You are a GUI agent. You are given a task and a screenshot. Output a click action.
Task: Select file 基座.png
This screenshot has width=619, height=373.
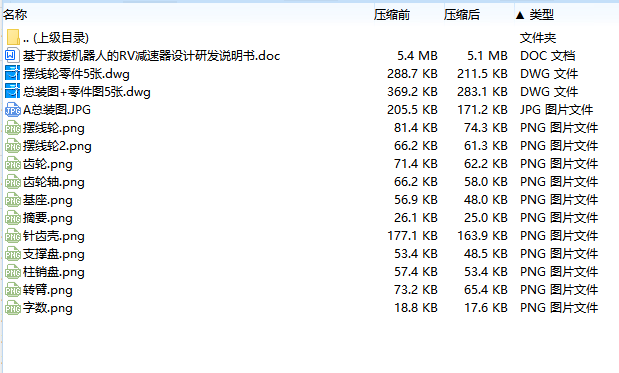48,200
